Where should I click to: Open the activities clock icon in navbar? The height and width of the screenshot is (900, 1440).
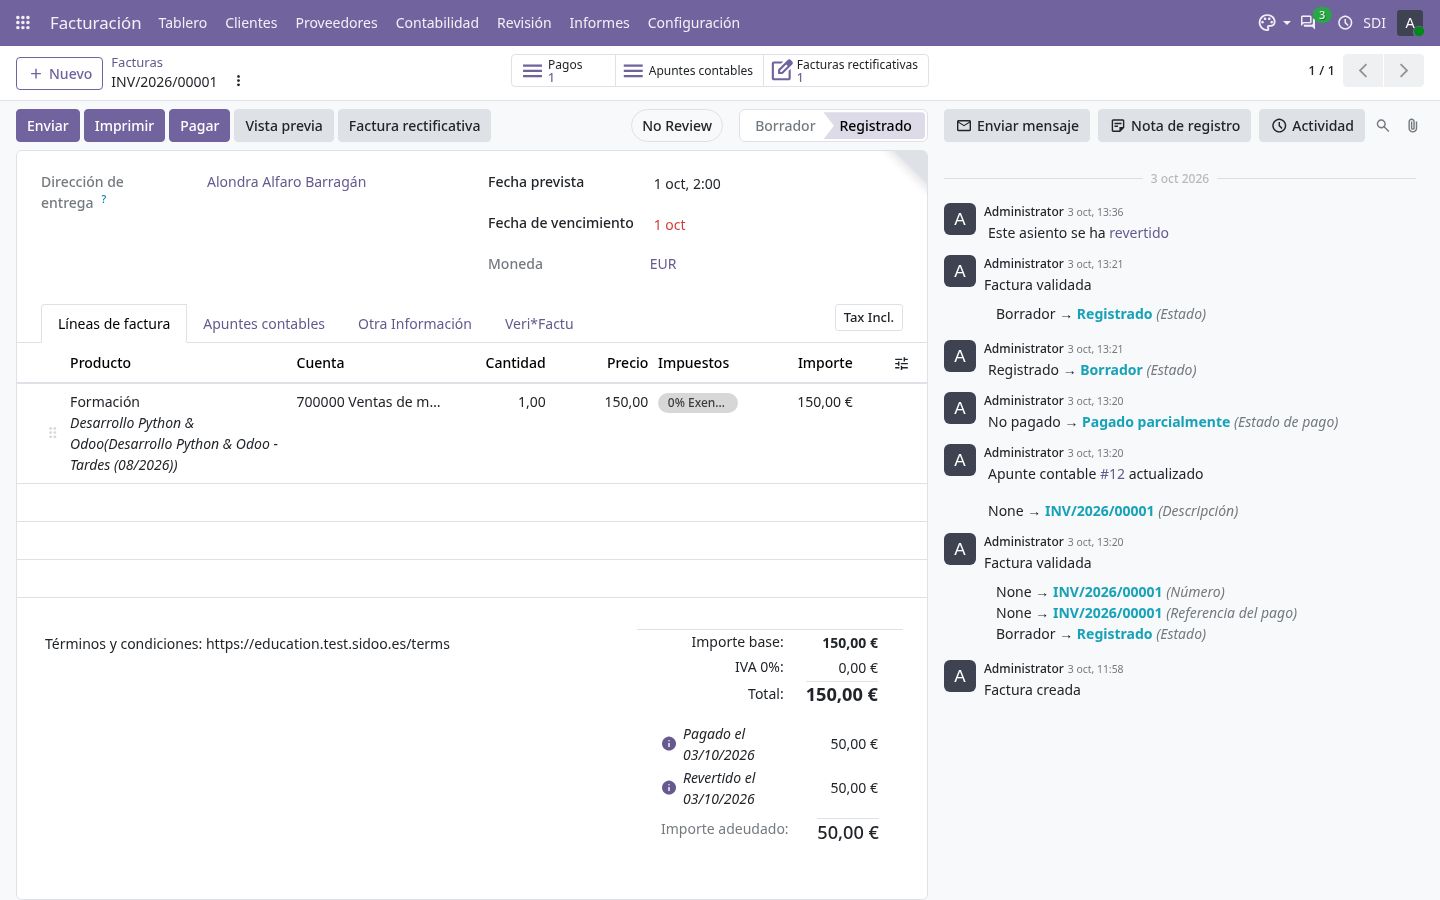(1345, 22)
